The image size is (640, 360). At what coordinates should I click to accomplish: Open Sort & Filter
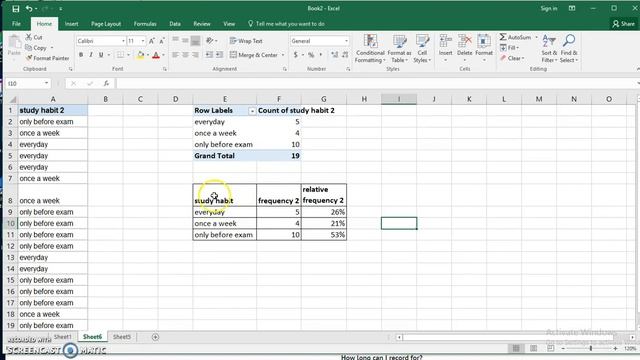[x=549, y=49]
